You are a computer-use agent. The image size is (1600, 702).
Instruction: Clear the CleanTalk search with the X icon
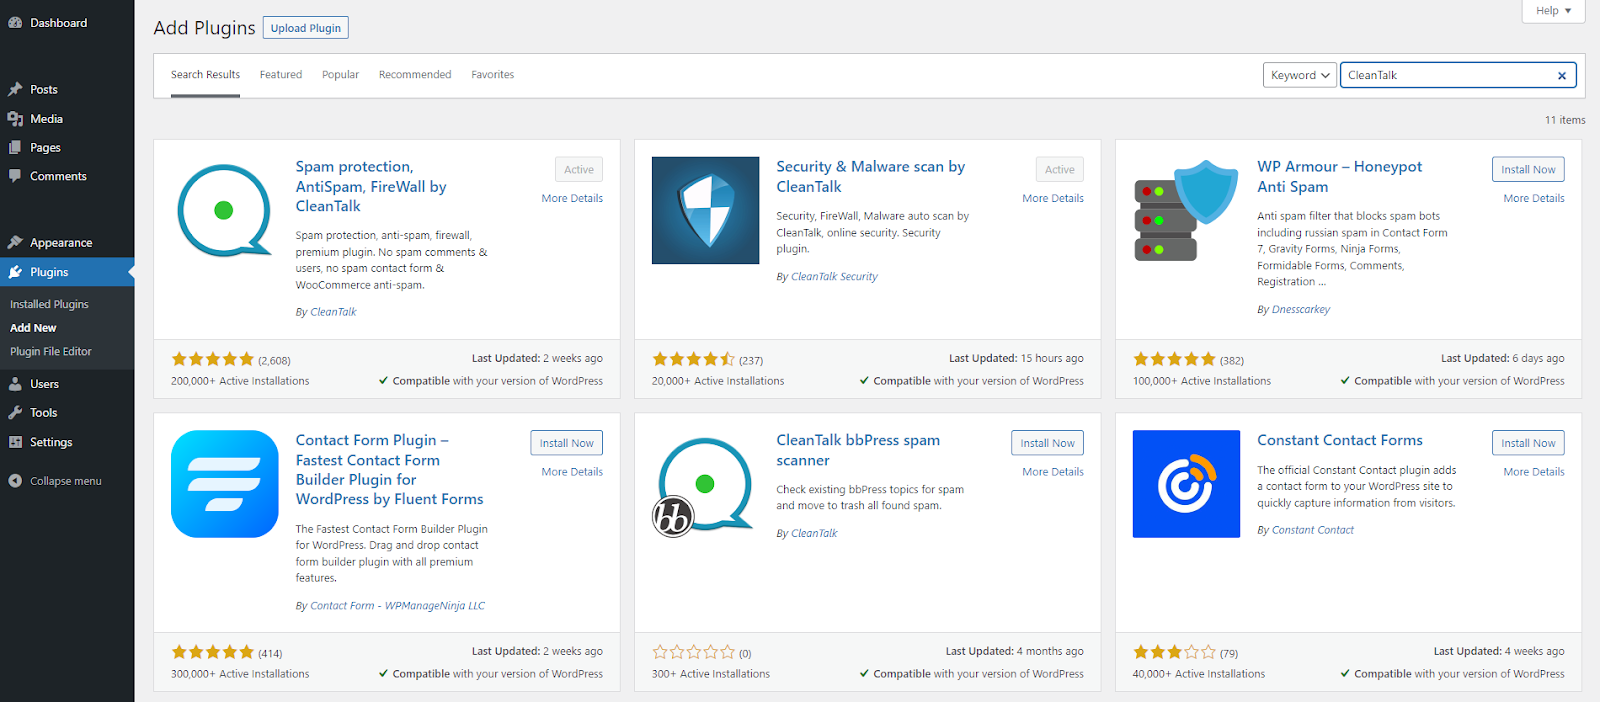pos(1562,75)
